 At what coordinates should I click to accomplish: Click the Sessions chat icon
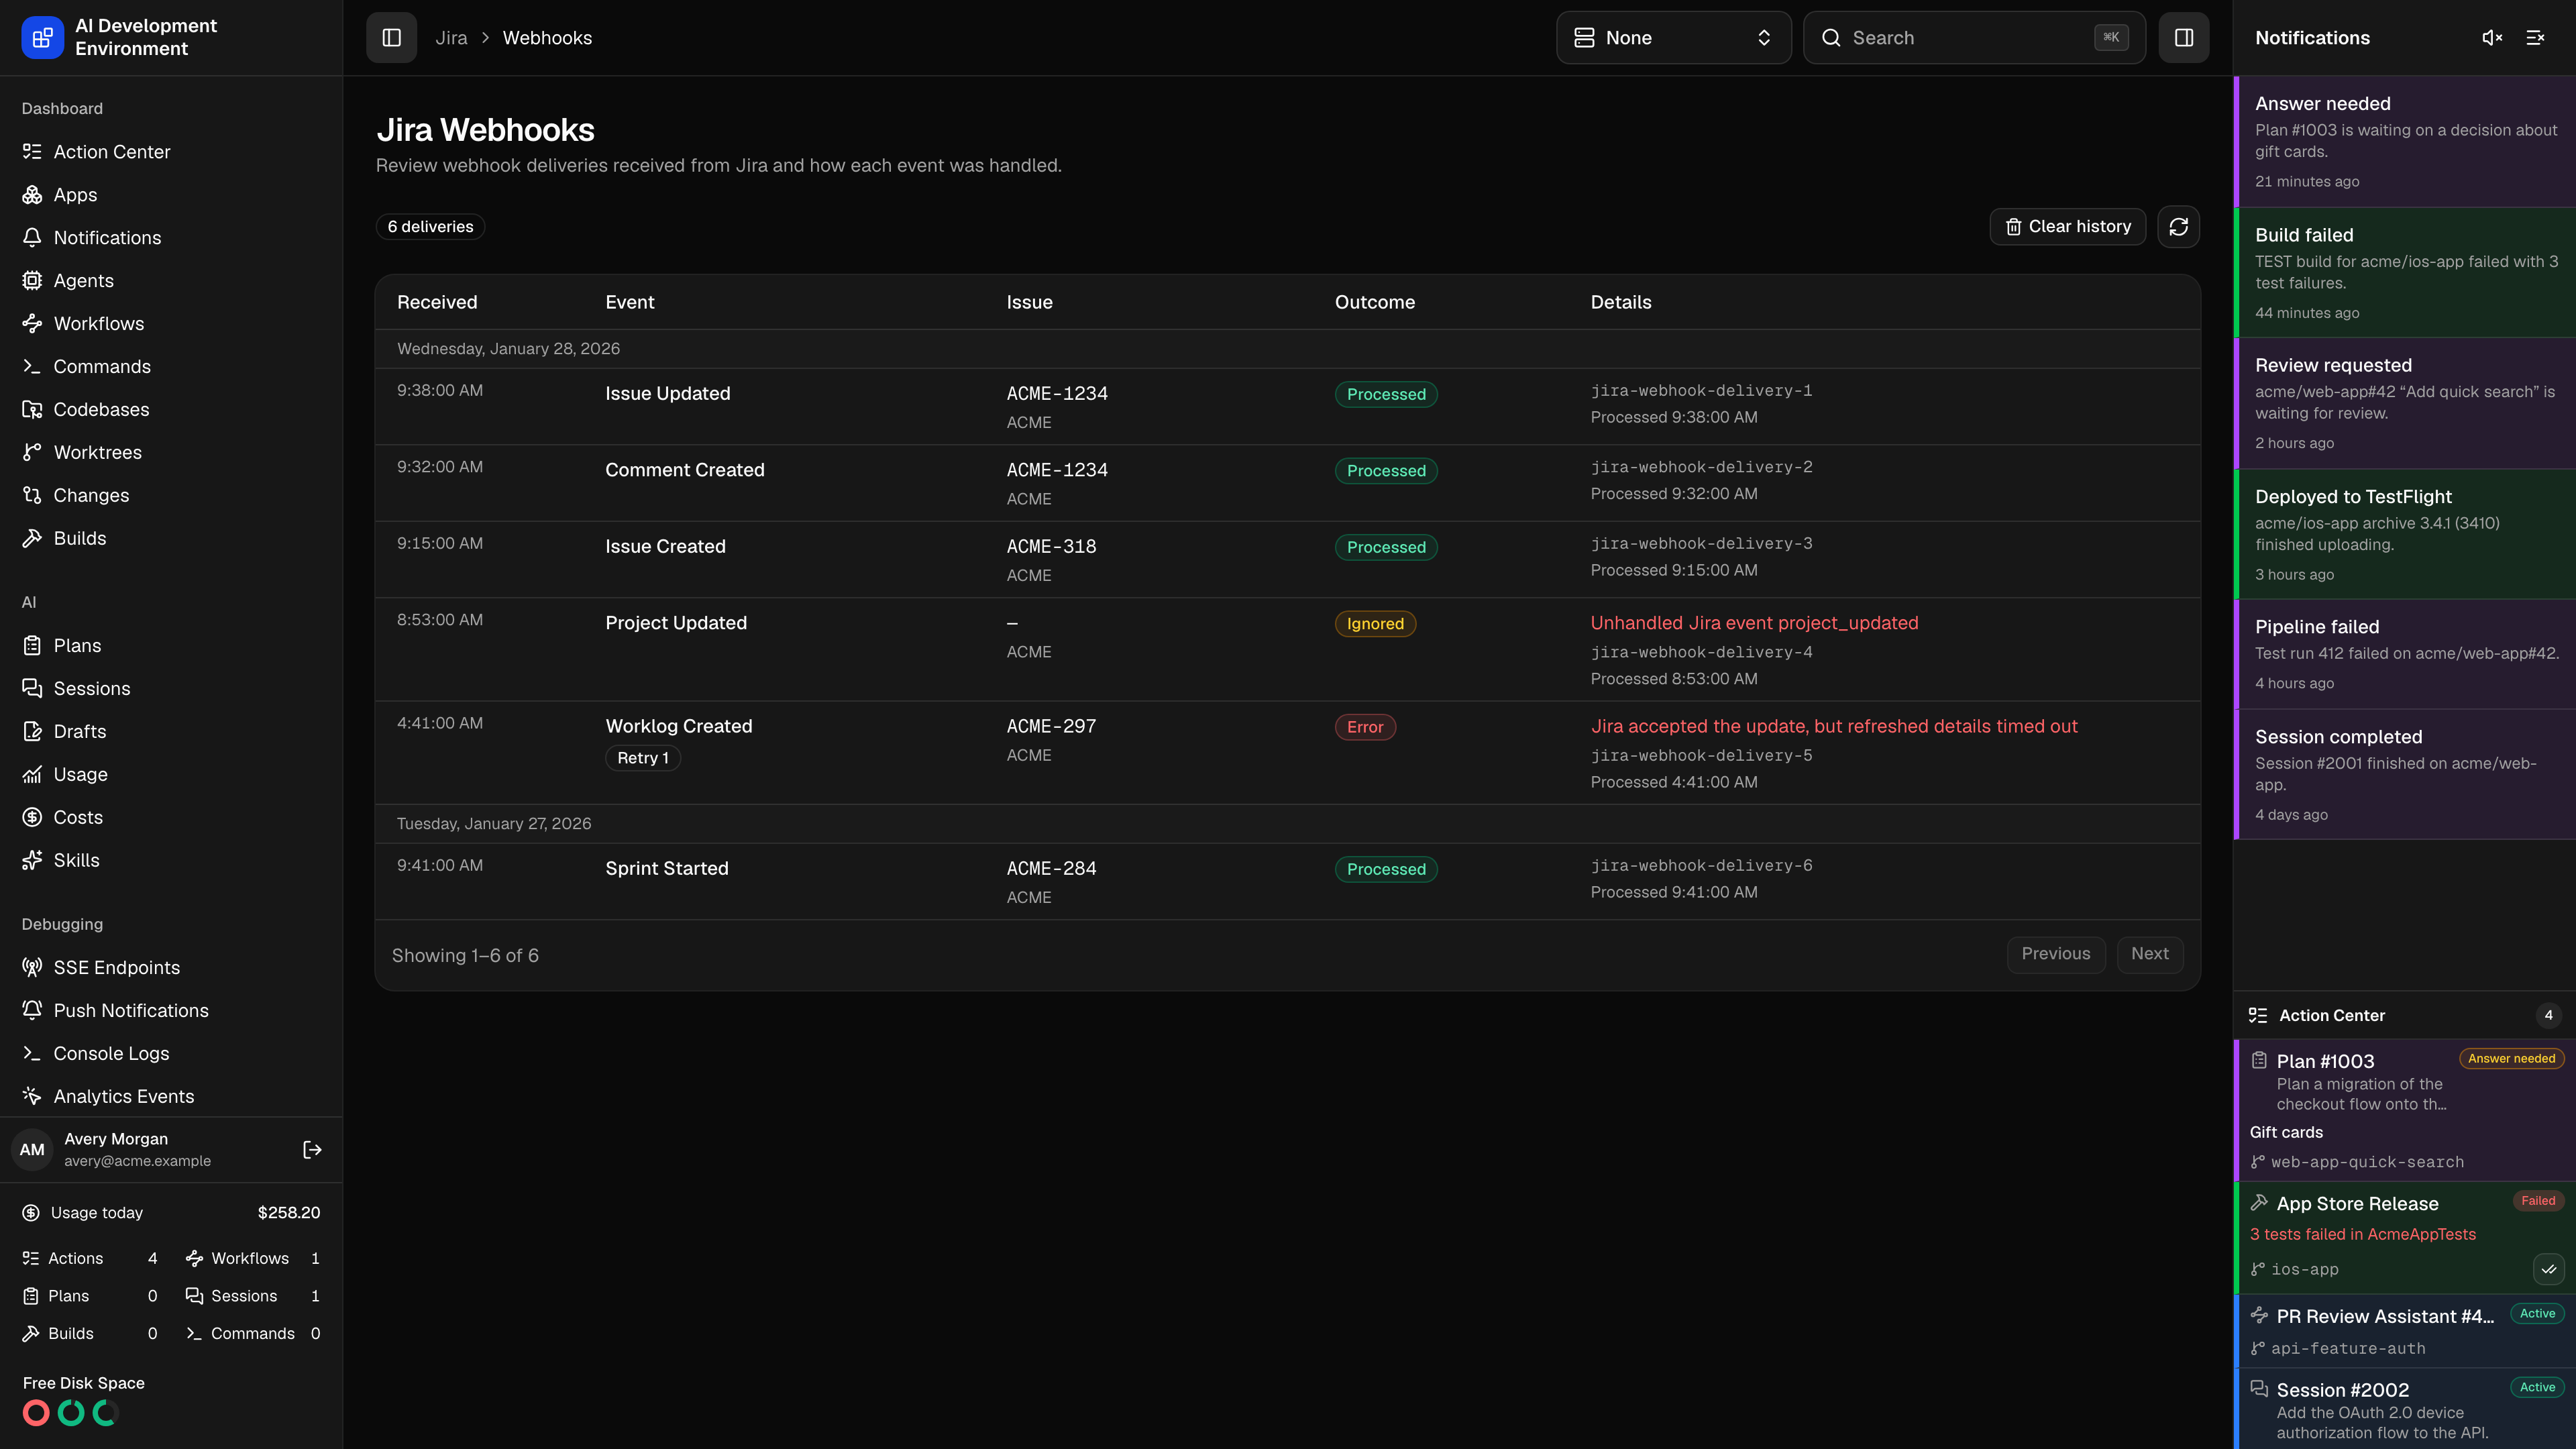click(32, 689)
